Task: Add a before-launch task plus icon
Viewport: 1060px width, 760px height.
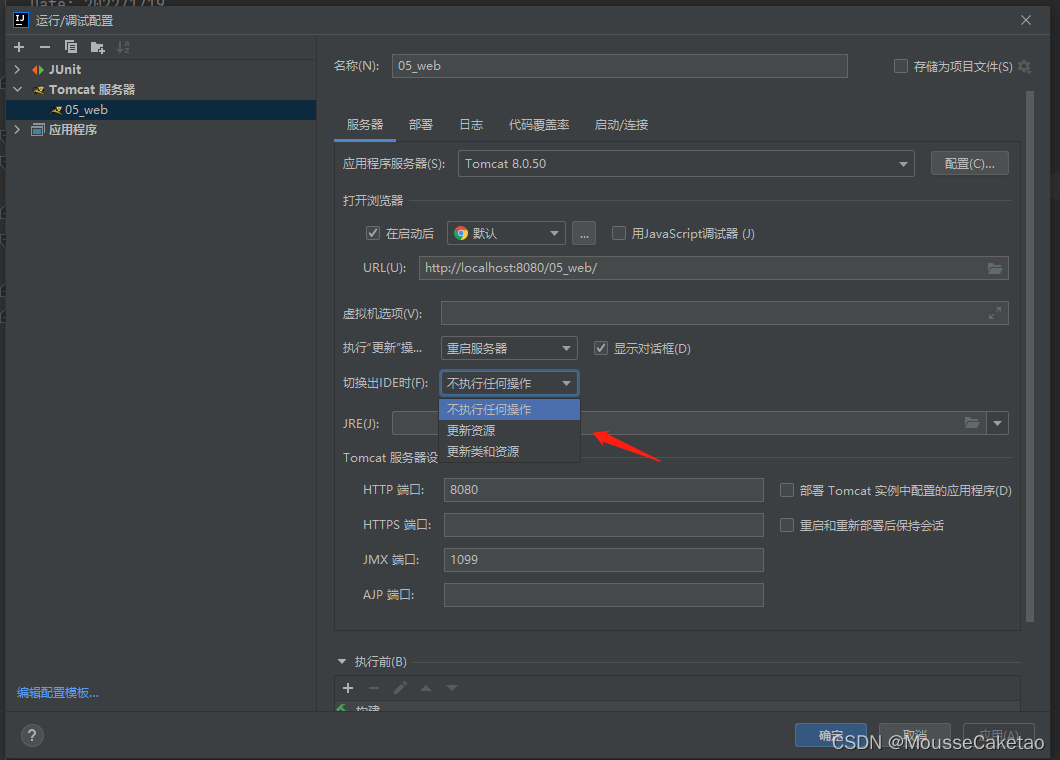Action: click(x=348, y=688)
